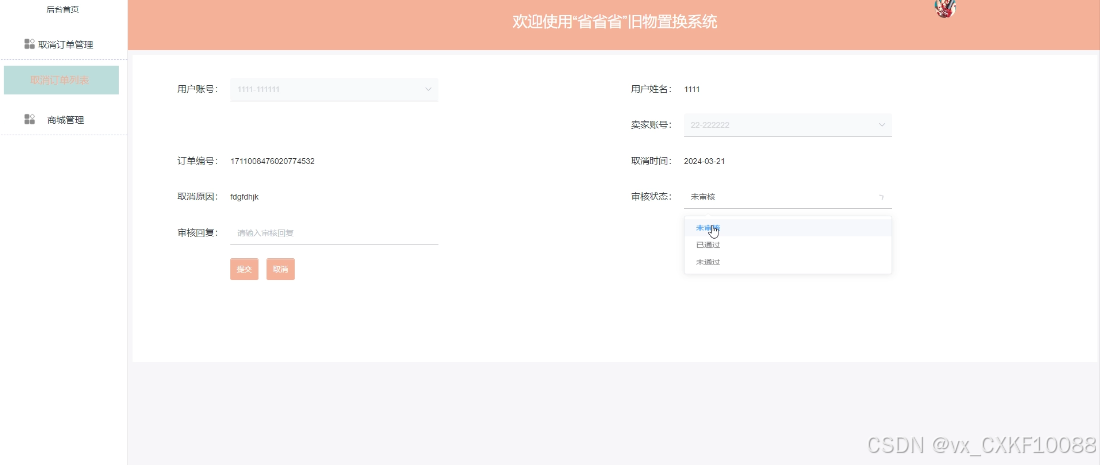The image size is (1100, 465).
Task: Click the cancel reason text fdgfdhjk
Action: point(245,197)
